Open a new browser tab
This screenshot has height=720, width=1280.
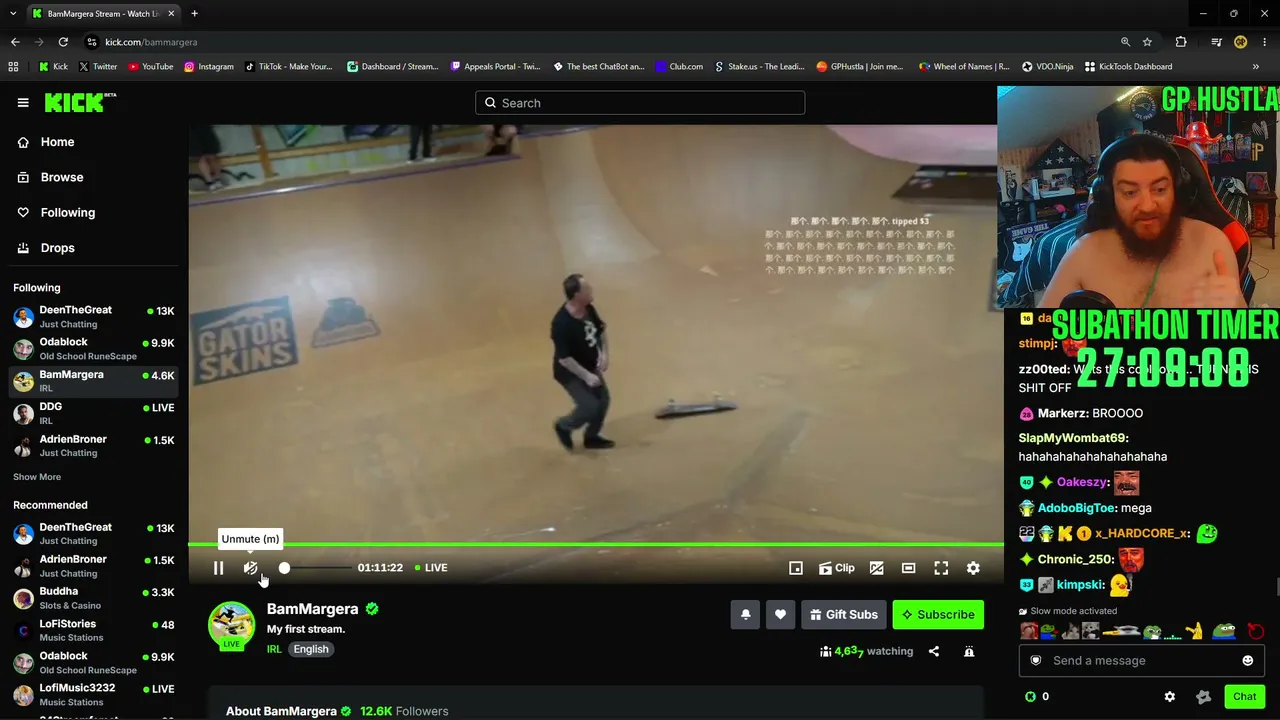194,14
